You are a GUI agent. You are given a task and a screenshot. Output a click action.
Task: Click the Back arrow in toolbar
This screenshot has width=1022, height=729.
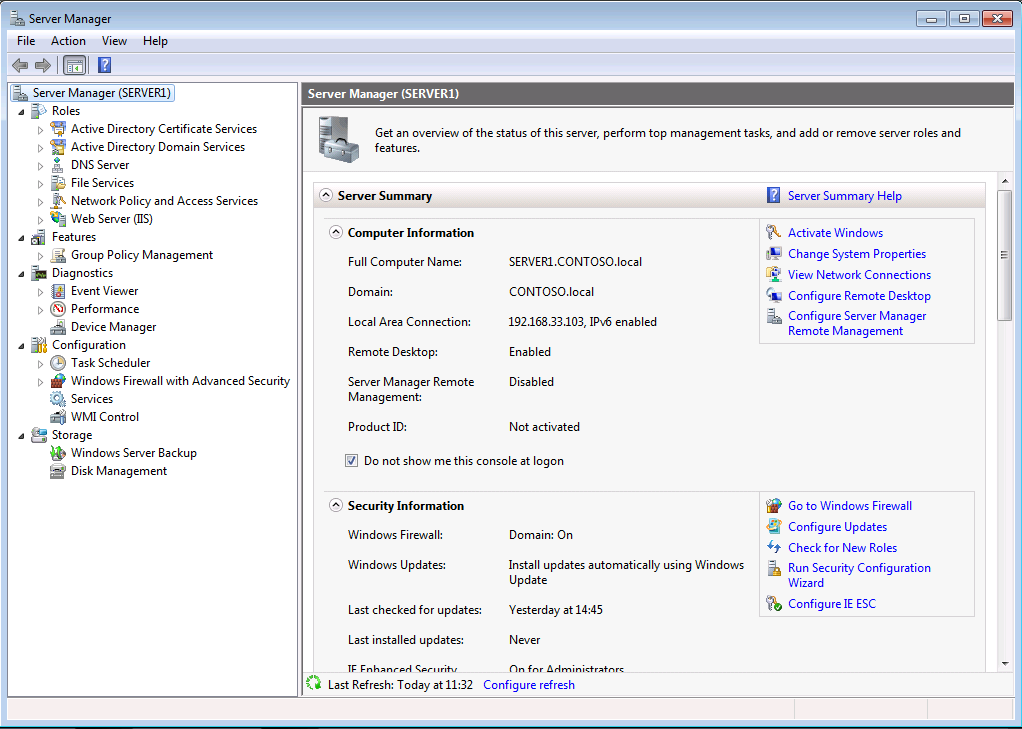(x=20, y=65)
